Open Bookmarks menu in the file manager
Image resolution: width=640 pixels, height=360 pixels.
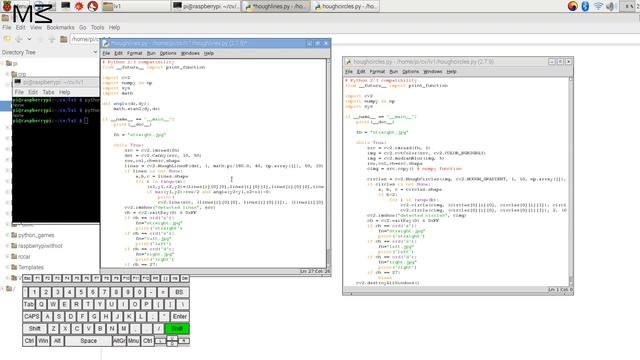60,27
